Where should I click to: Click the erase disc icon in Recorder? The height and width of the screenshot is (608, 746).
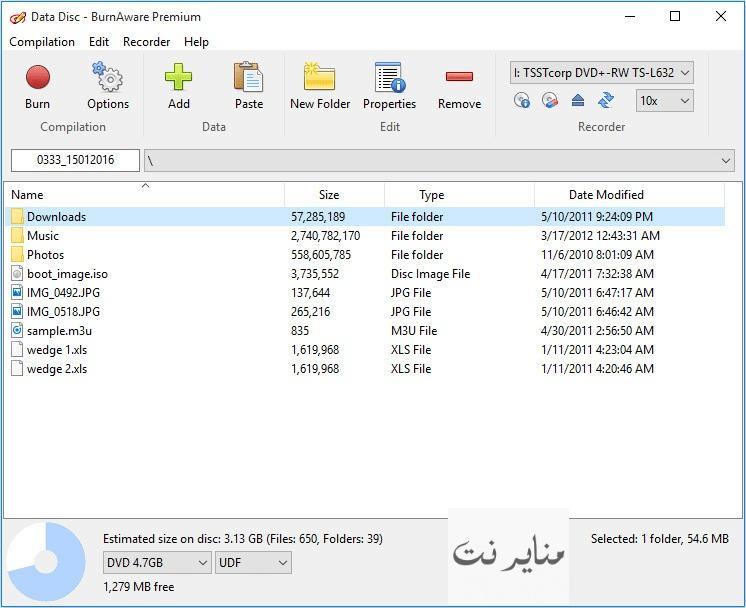pos(550,100)
